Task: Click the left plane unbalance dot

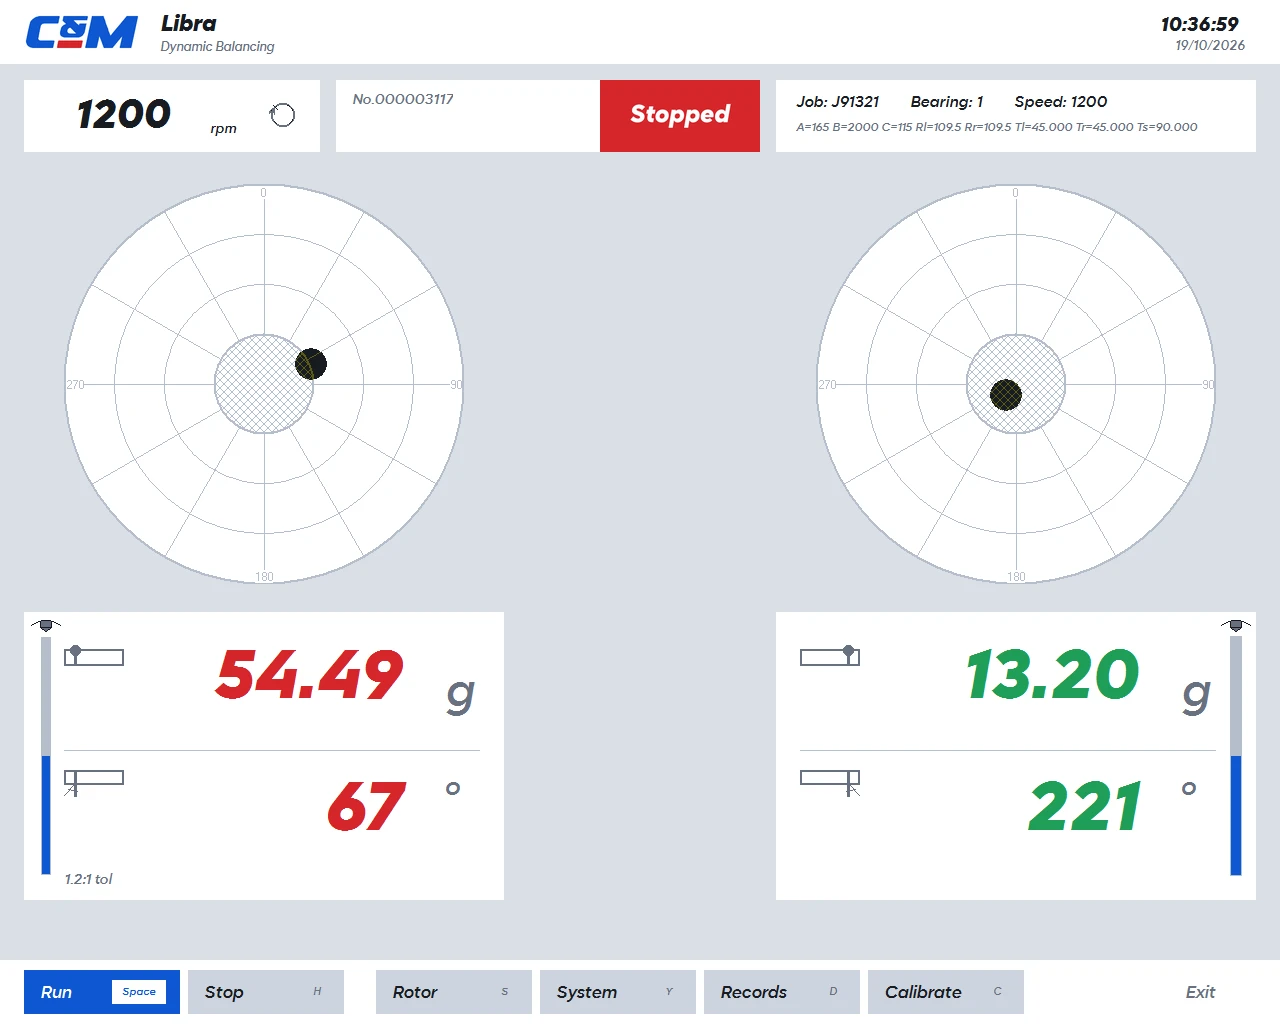Action: pyautogui.click(x=311, y=364)
